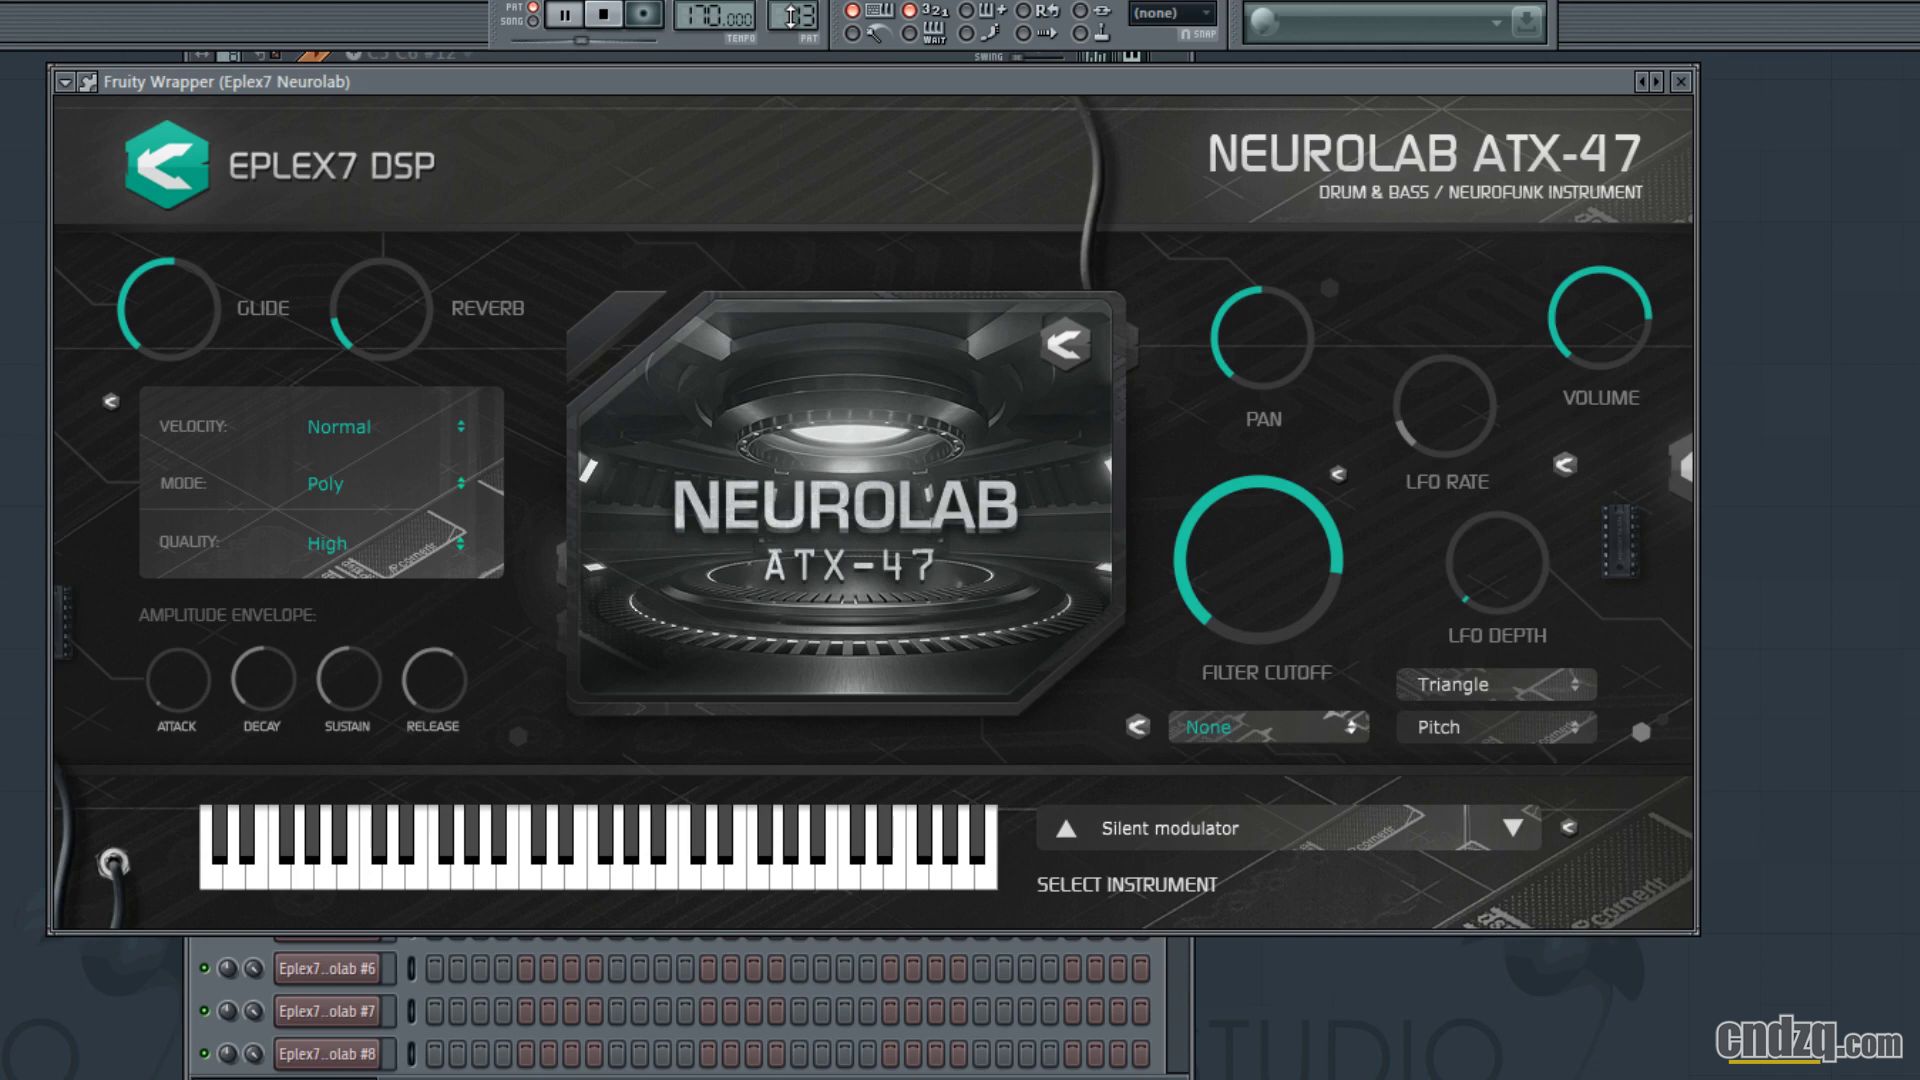Switch the LFO target from Pitch

pyautogui.click(x=1495, y=727)
